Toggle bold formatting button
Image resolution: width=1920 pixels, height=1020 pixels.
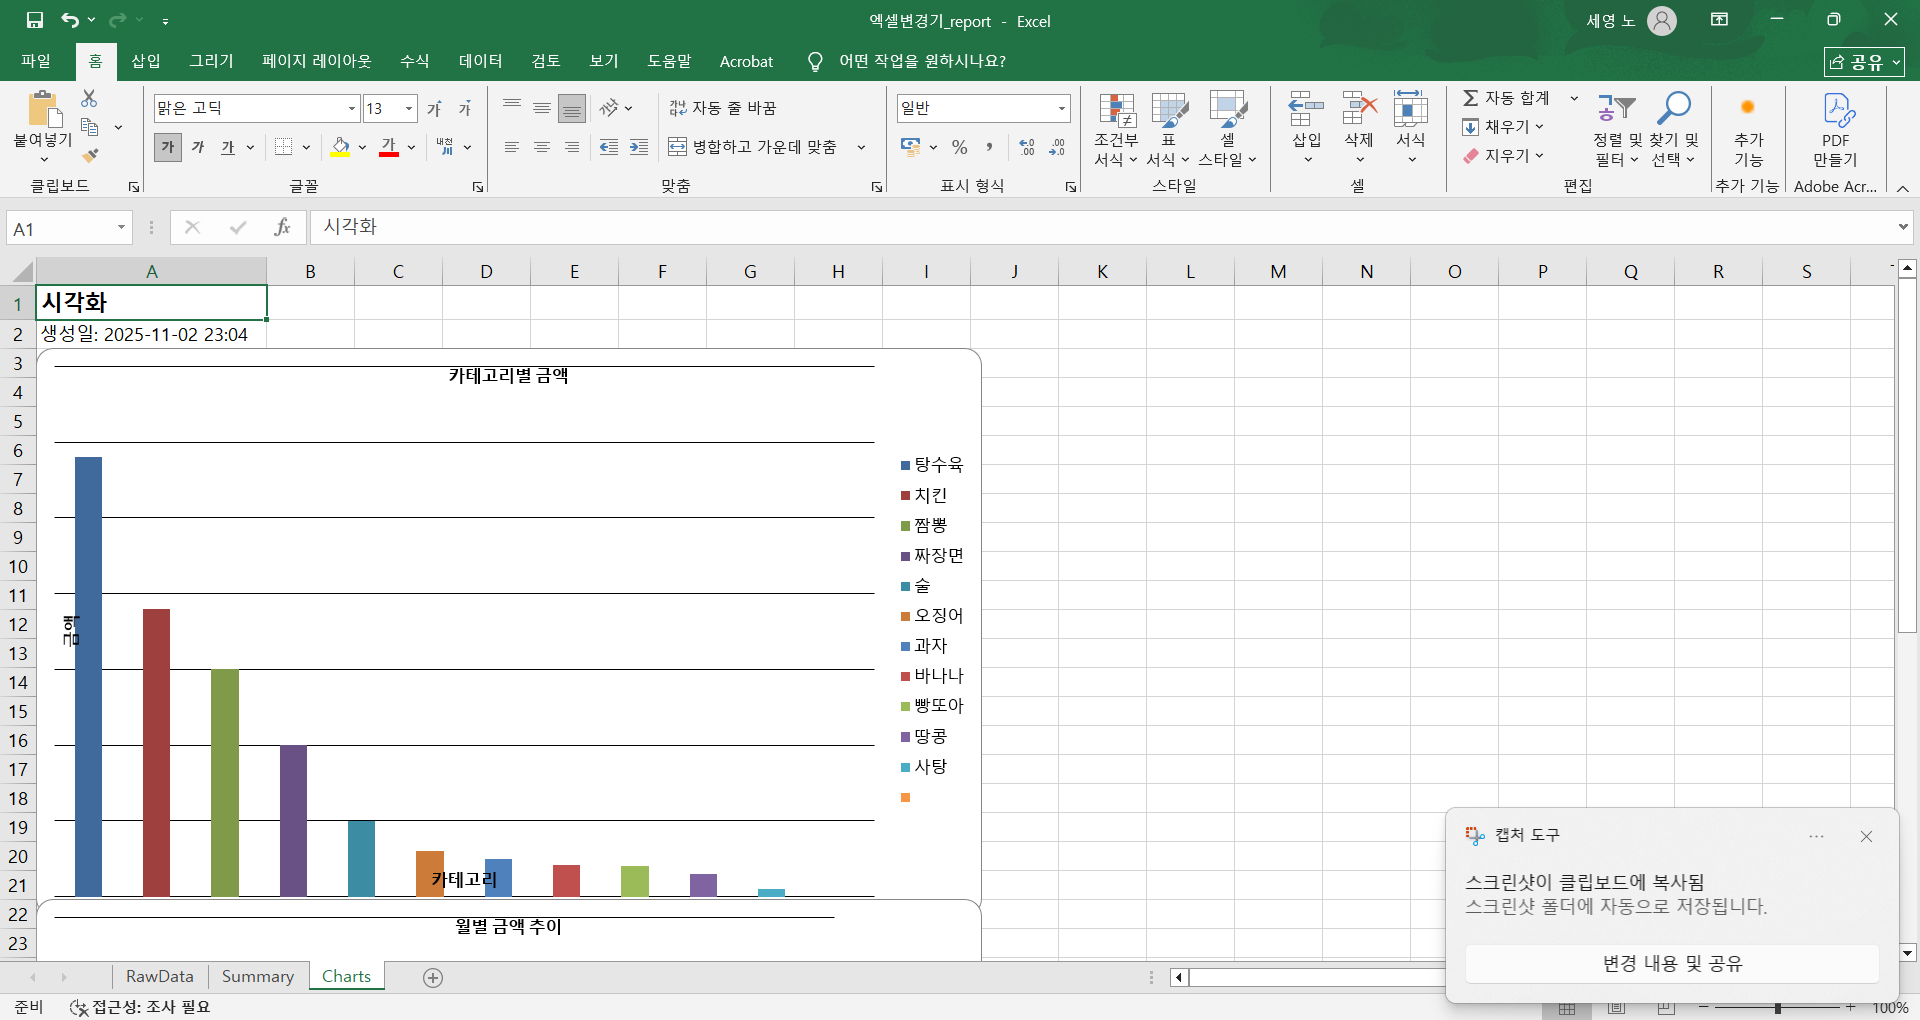pos(168,147)
